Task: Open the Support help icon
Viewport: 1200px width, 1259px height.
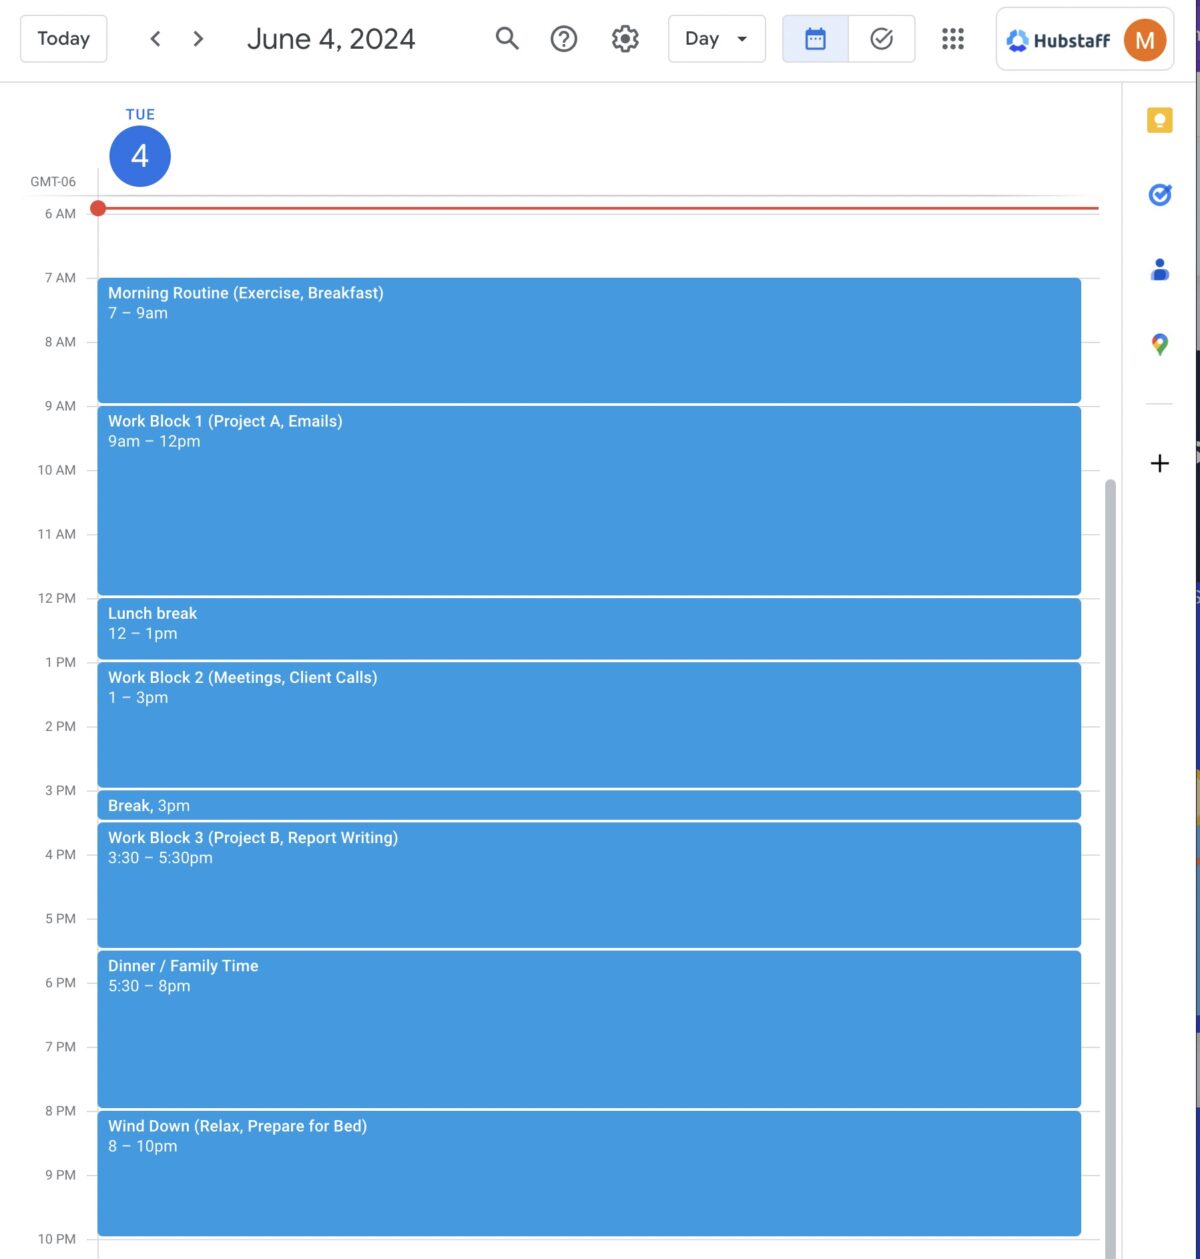Action: [x=564, y=39]
